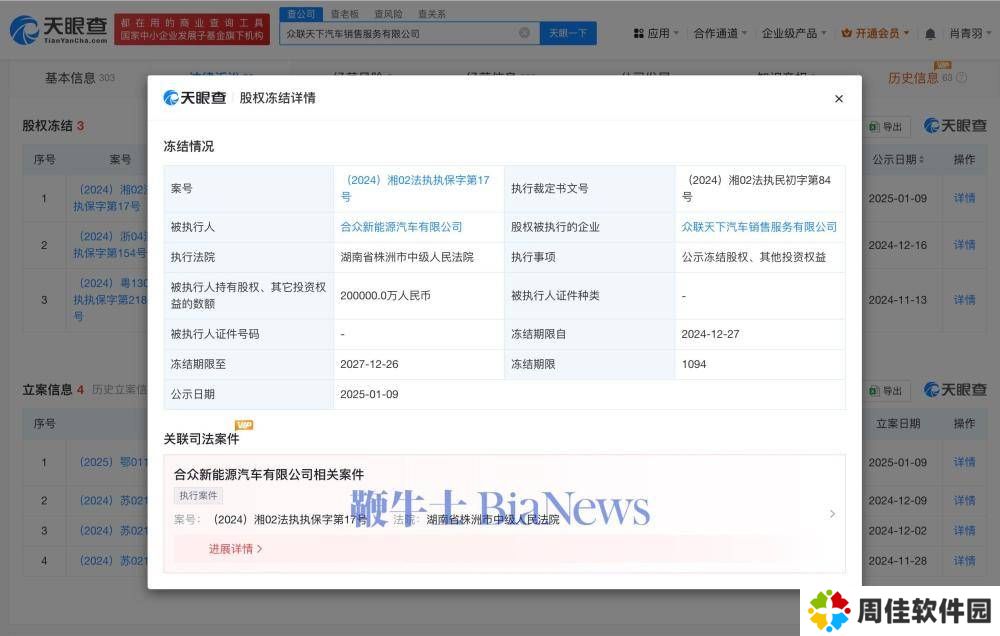Expand the related case card chevron
1000x636 pixels.
coord(832,514)
